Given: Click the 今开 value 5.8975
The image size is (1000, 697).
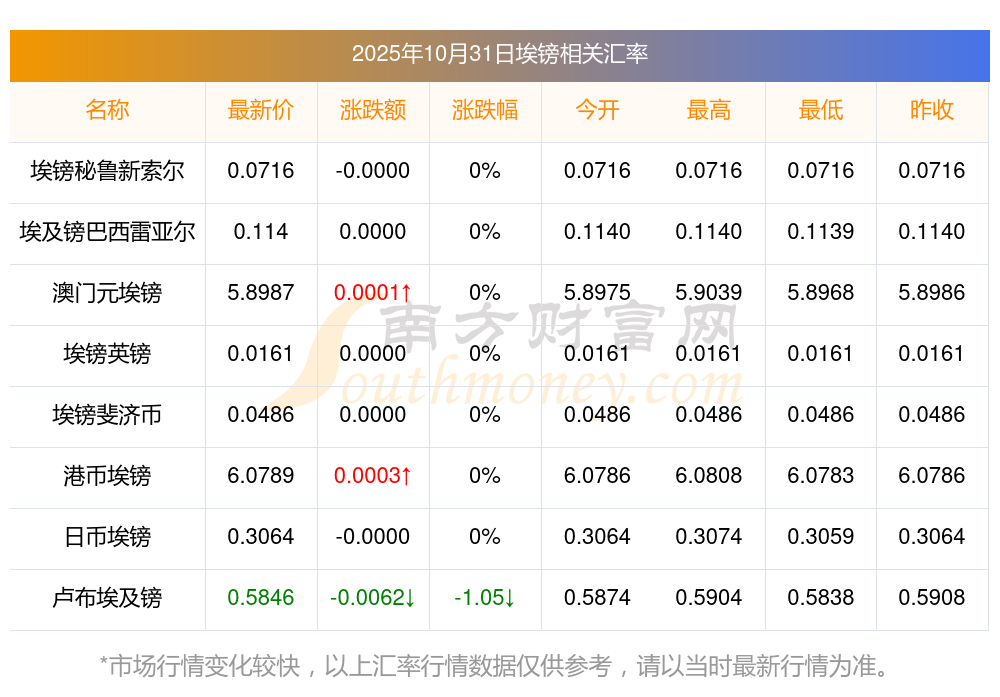Looking at the screenshot, I should tap(597, 293).
